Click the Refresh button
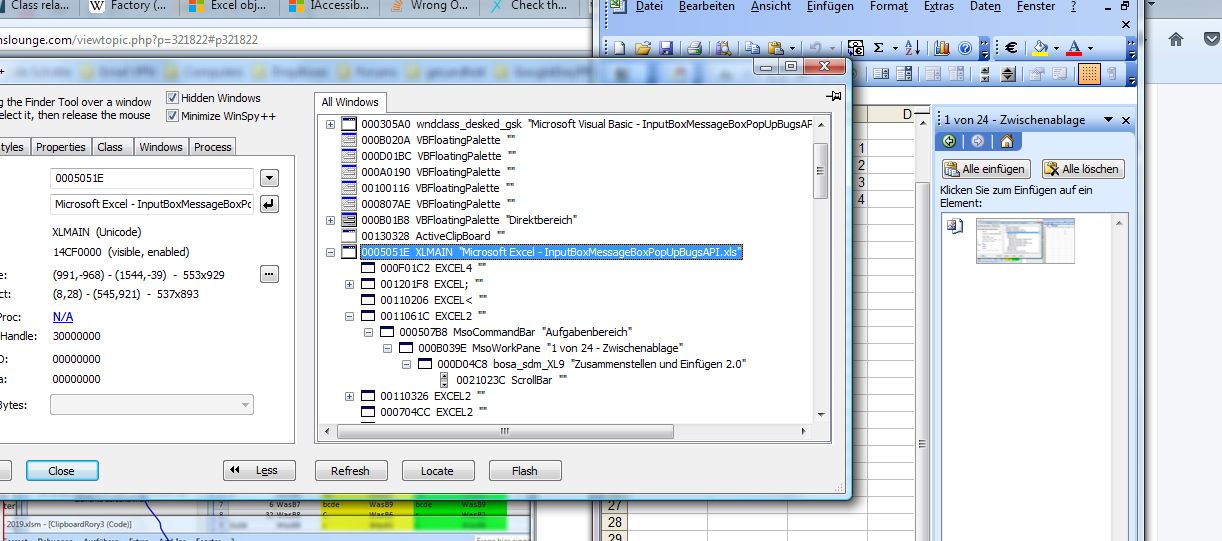The height and width of the screenshot is (541, 1222). (x=350, y=471)
